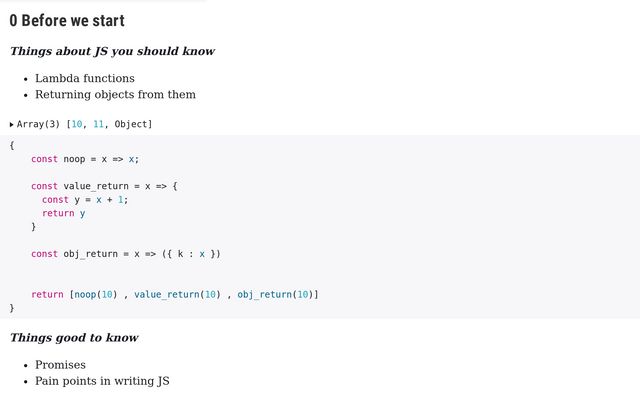This screenshot has width=640, height=400.
Task: Click the "0 Before we start" heading
Action: click(67, 21)
